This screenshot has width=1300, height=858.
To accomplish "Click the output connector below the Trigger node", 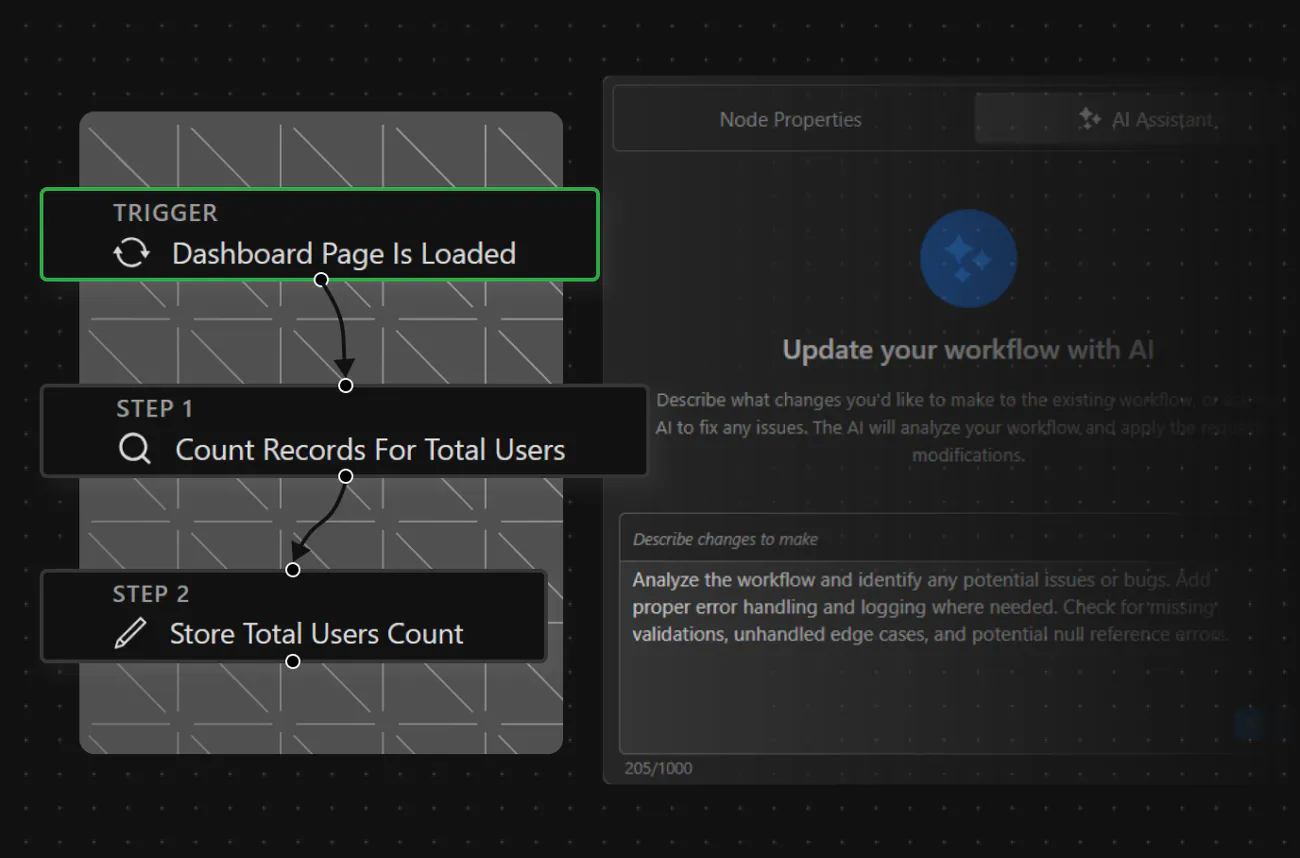I will tap(321, 280).
